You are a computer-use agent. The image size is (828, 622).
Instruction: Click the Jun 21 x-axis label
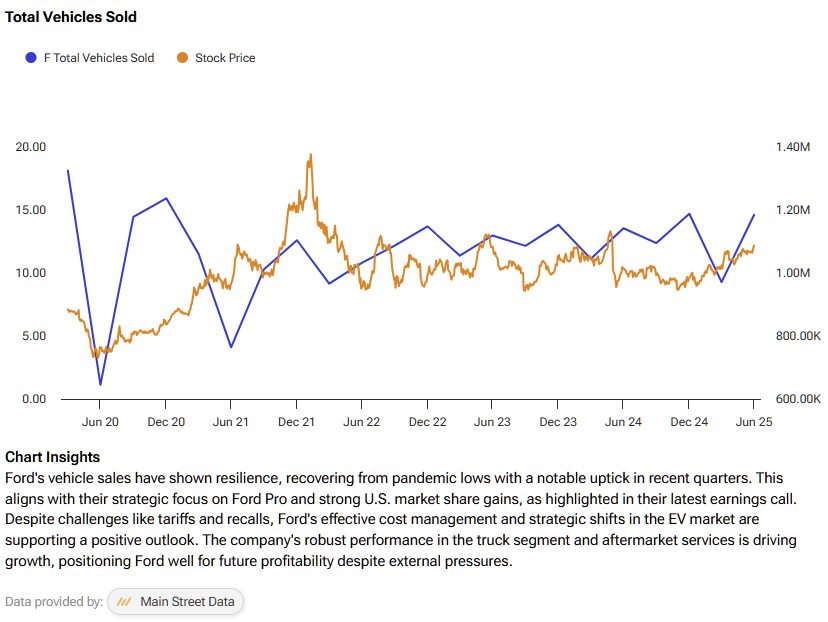(231, 422)
